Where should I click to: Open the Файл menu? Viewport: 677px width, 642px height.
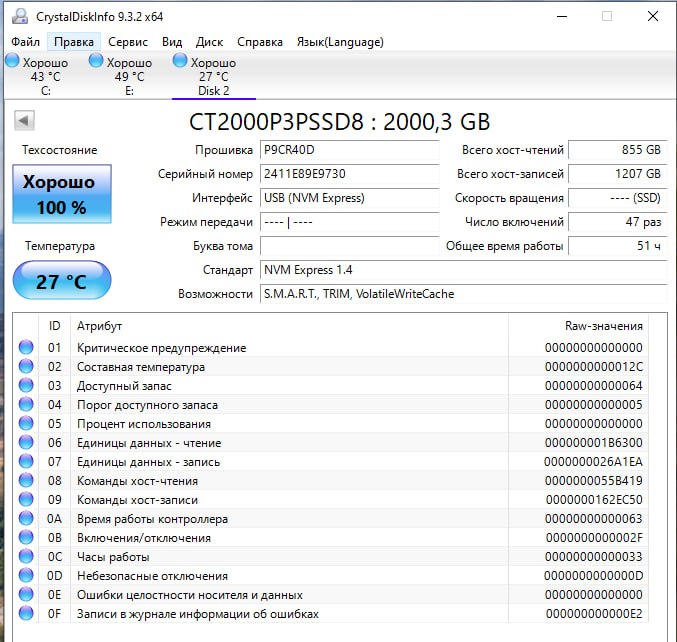[x=25, y=42]
